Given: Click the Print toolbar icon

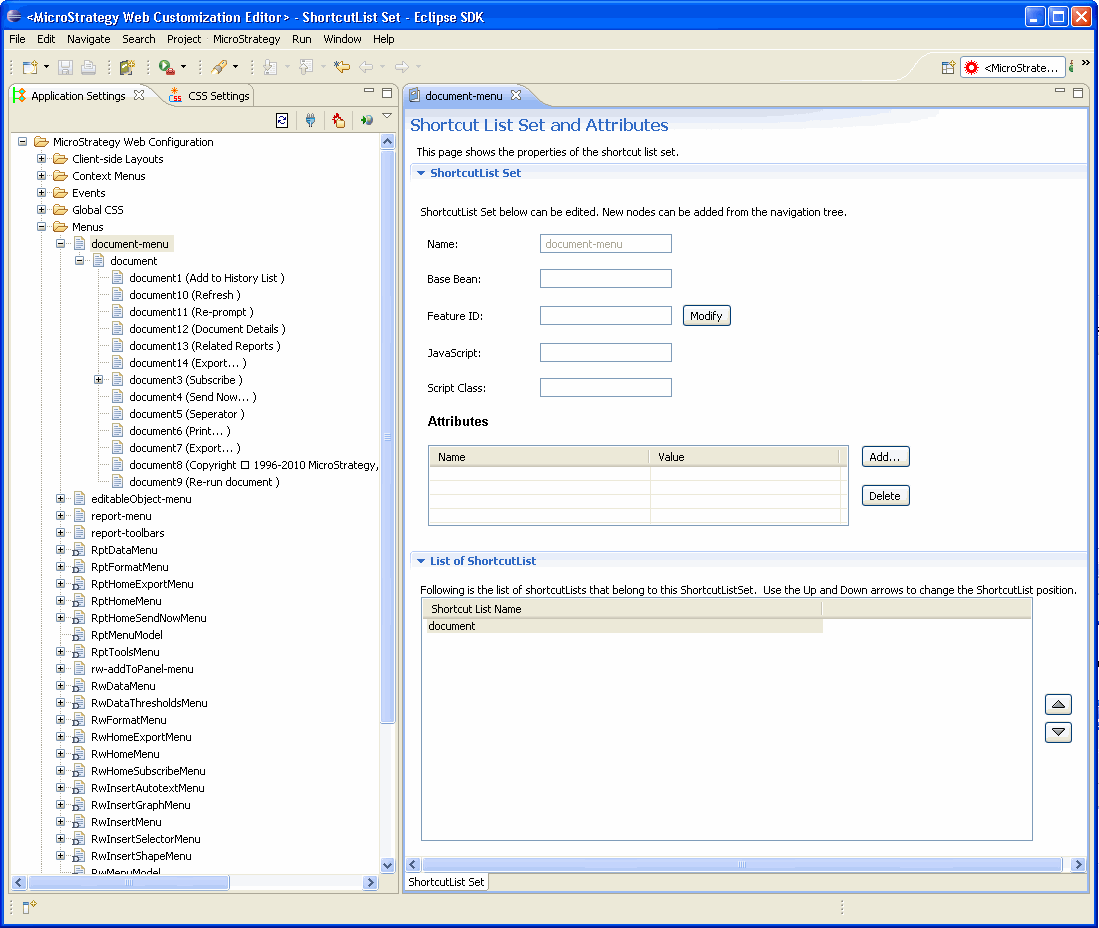Looking at the screenshot, I should pos(88,67).
